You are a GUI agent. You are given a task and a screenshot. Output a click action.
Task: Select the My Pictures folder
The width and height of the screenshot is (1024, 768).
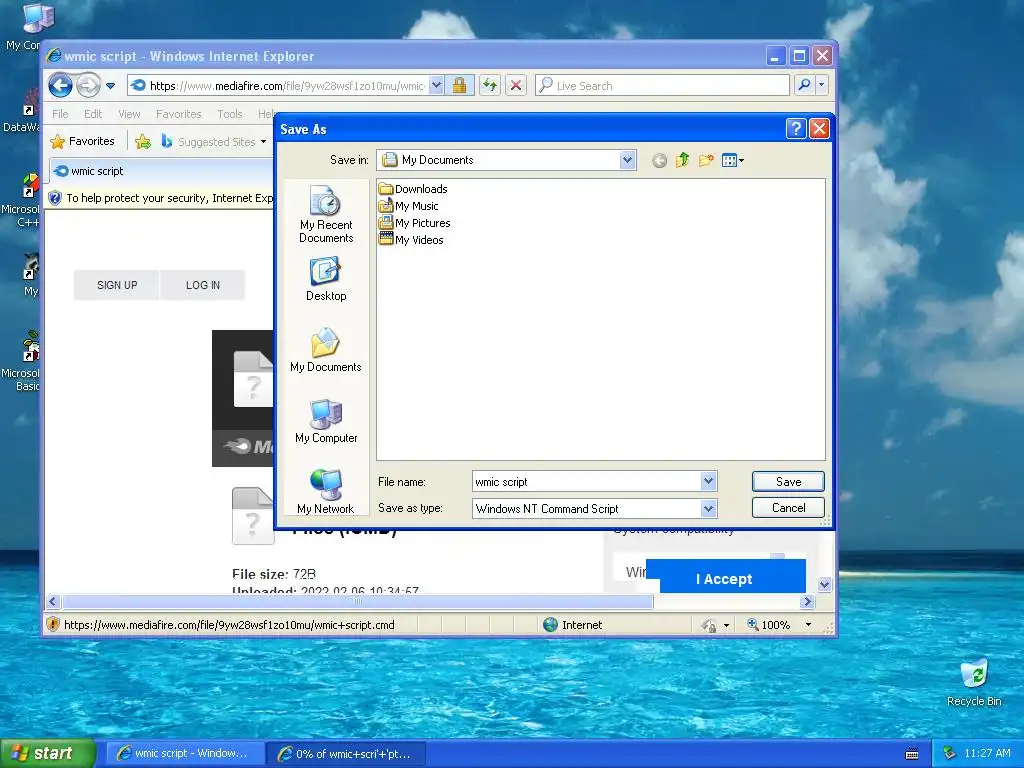click(415, 223)
